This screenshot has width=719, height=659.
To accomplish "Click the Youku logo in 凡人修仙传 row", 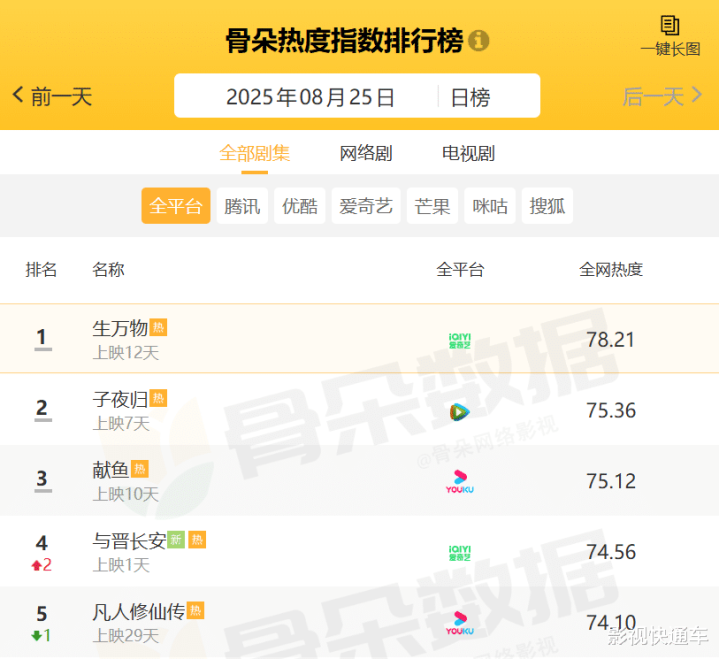I will [x=459, y=623].
